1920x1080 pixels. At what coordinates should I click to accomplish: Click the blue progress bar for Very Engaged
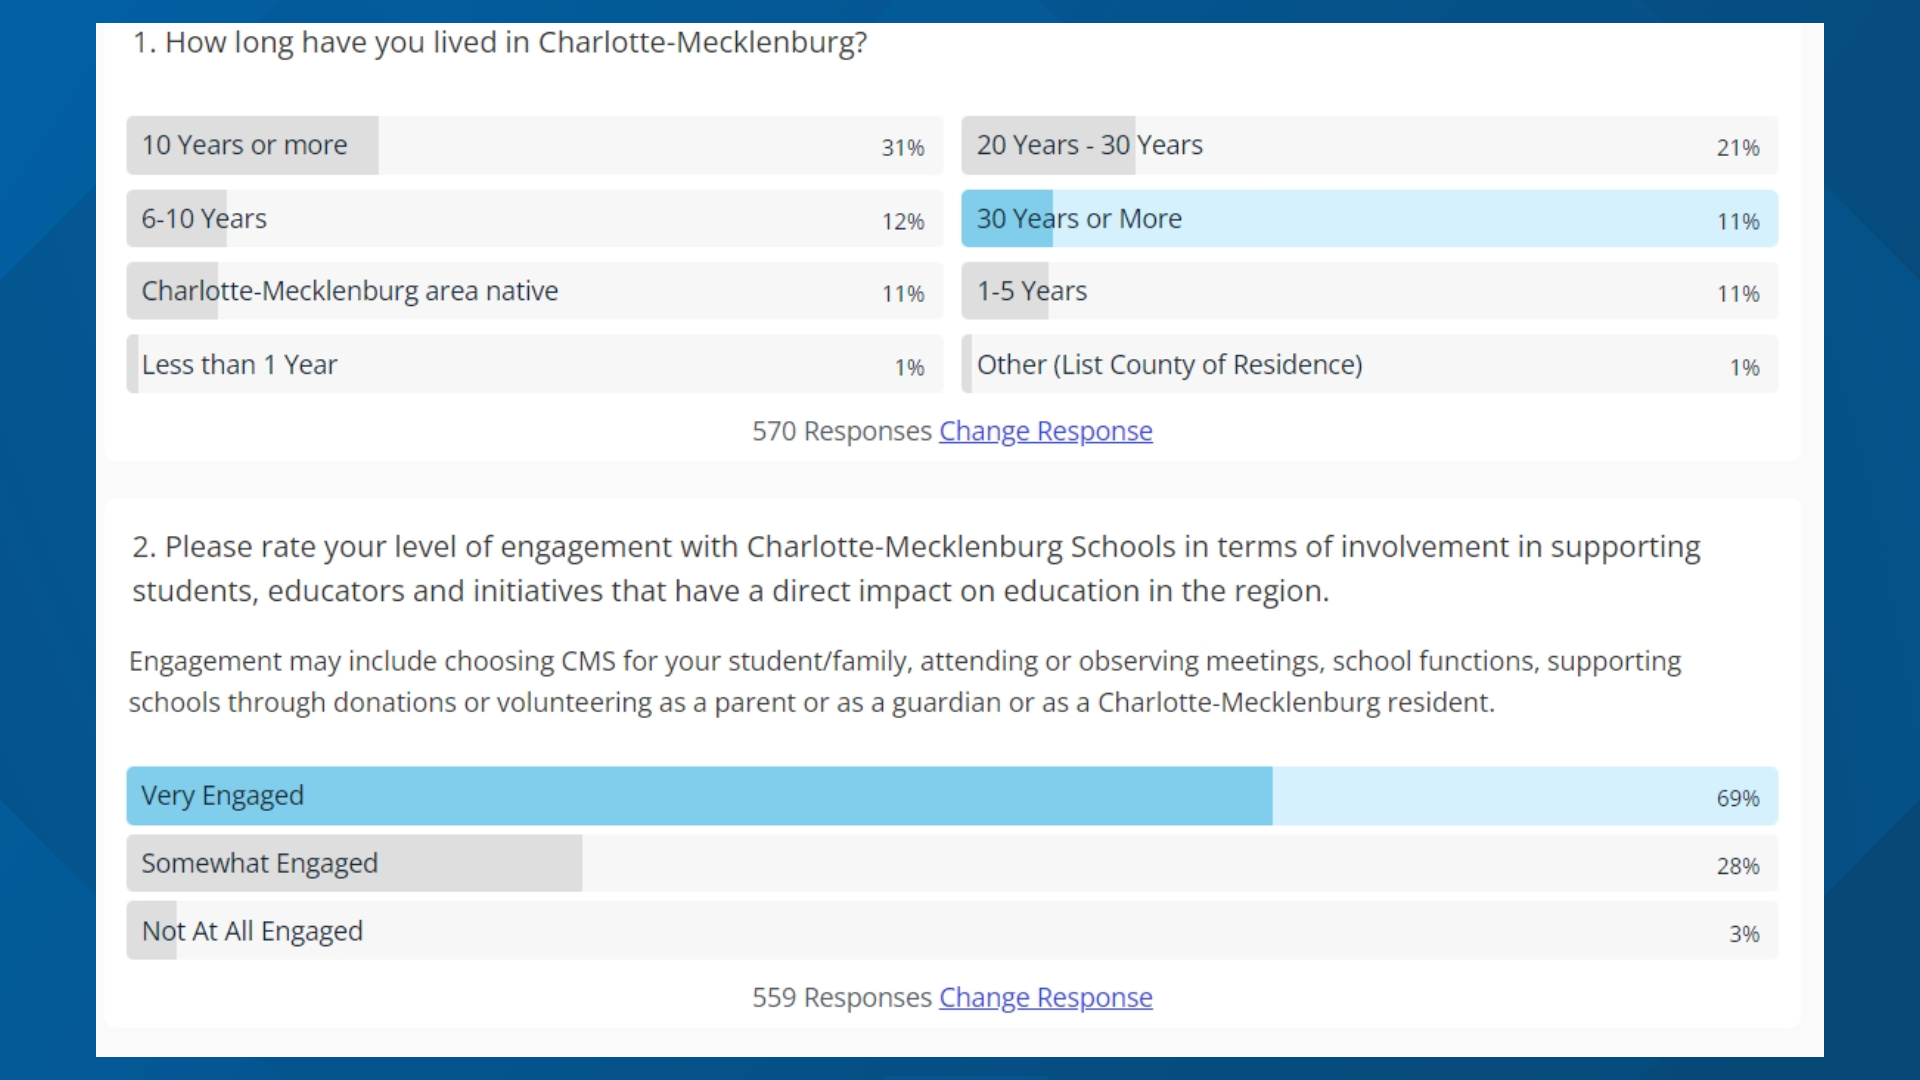click(700, 796)
